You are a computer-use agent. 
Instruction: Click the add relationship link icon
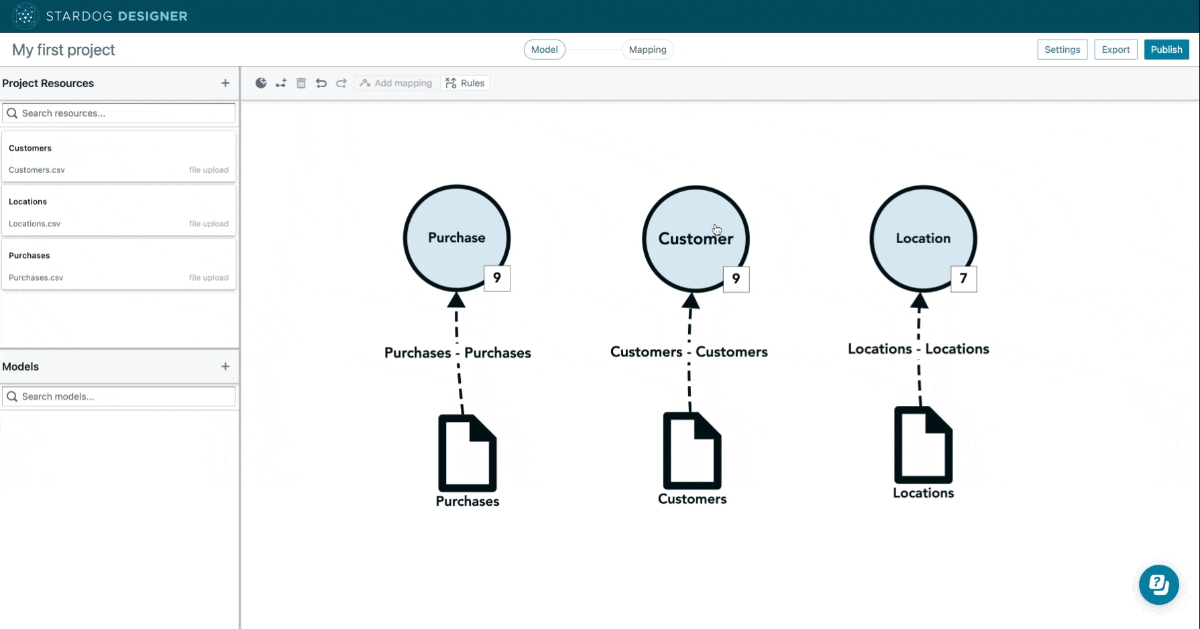[x=281, y=83]
